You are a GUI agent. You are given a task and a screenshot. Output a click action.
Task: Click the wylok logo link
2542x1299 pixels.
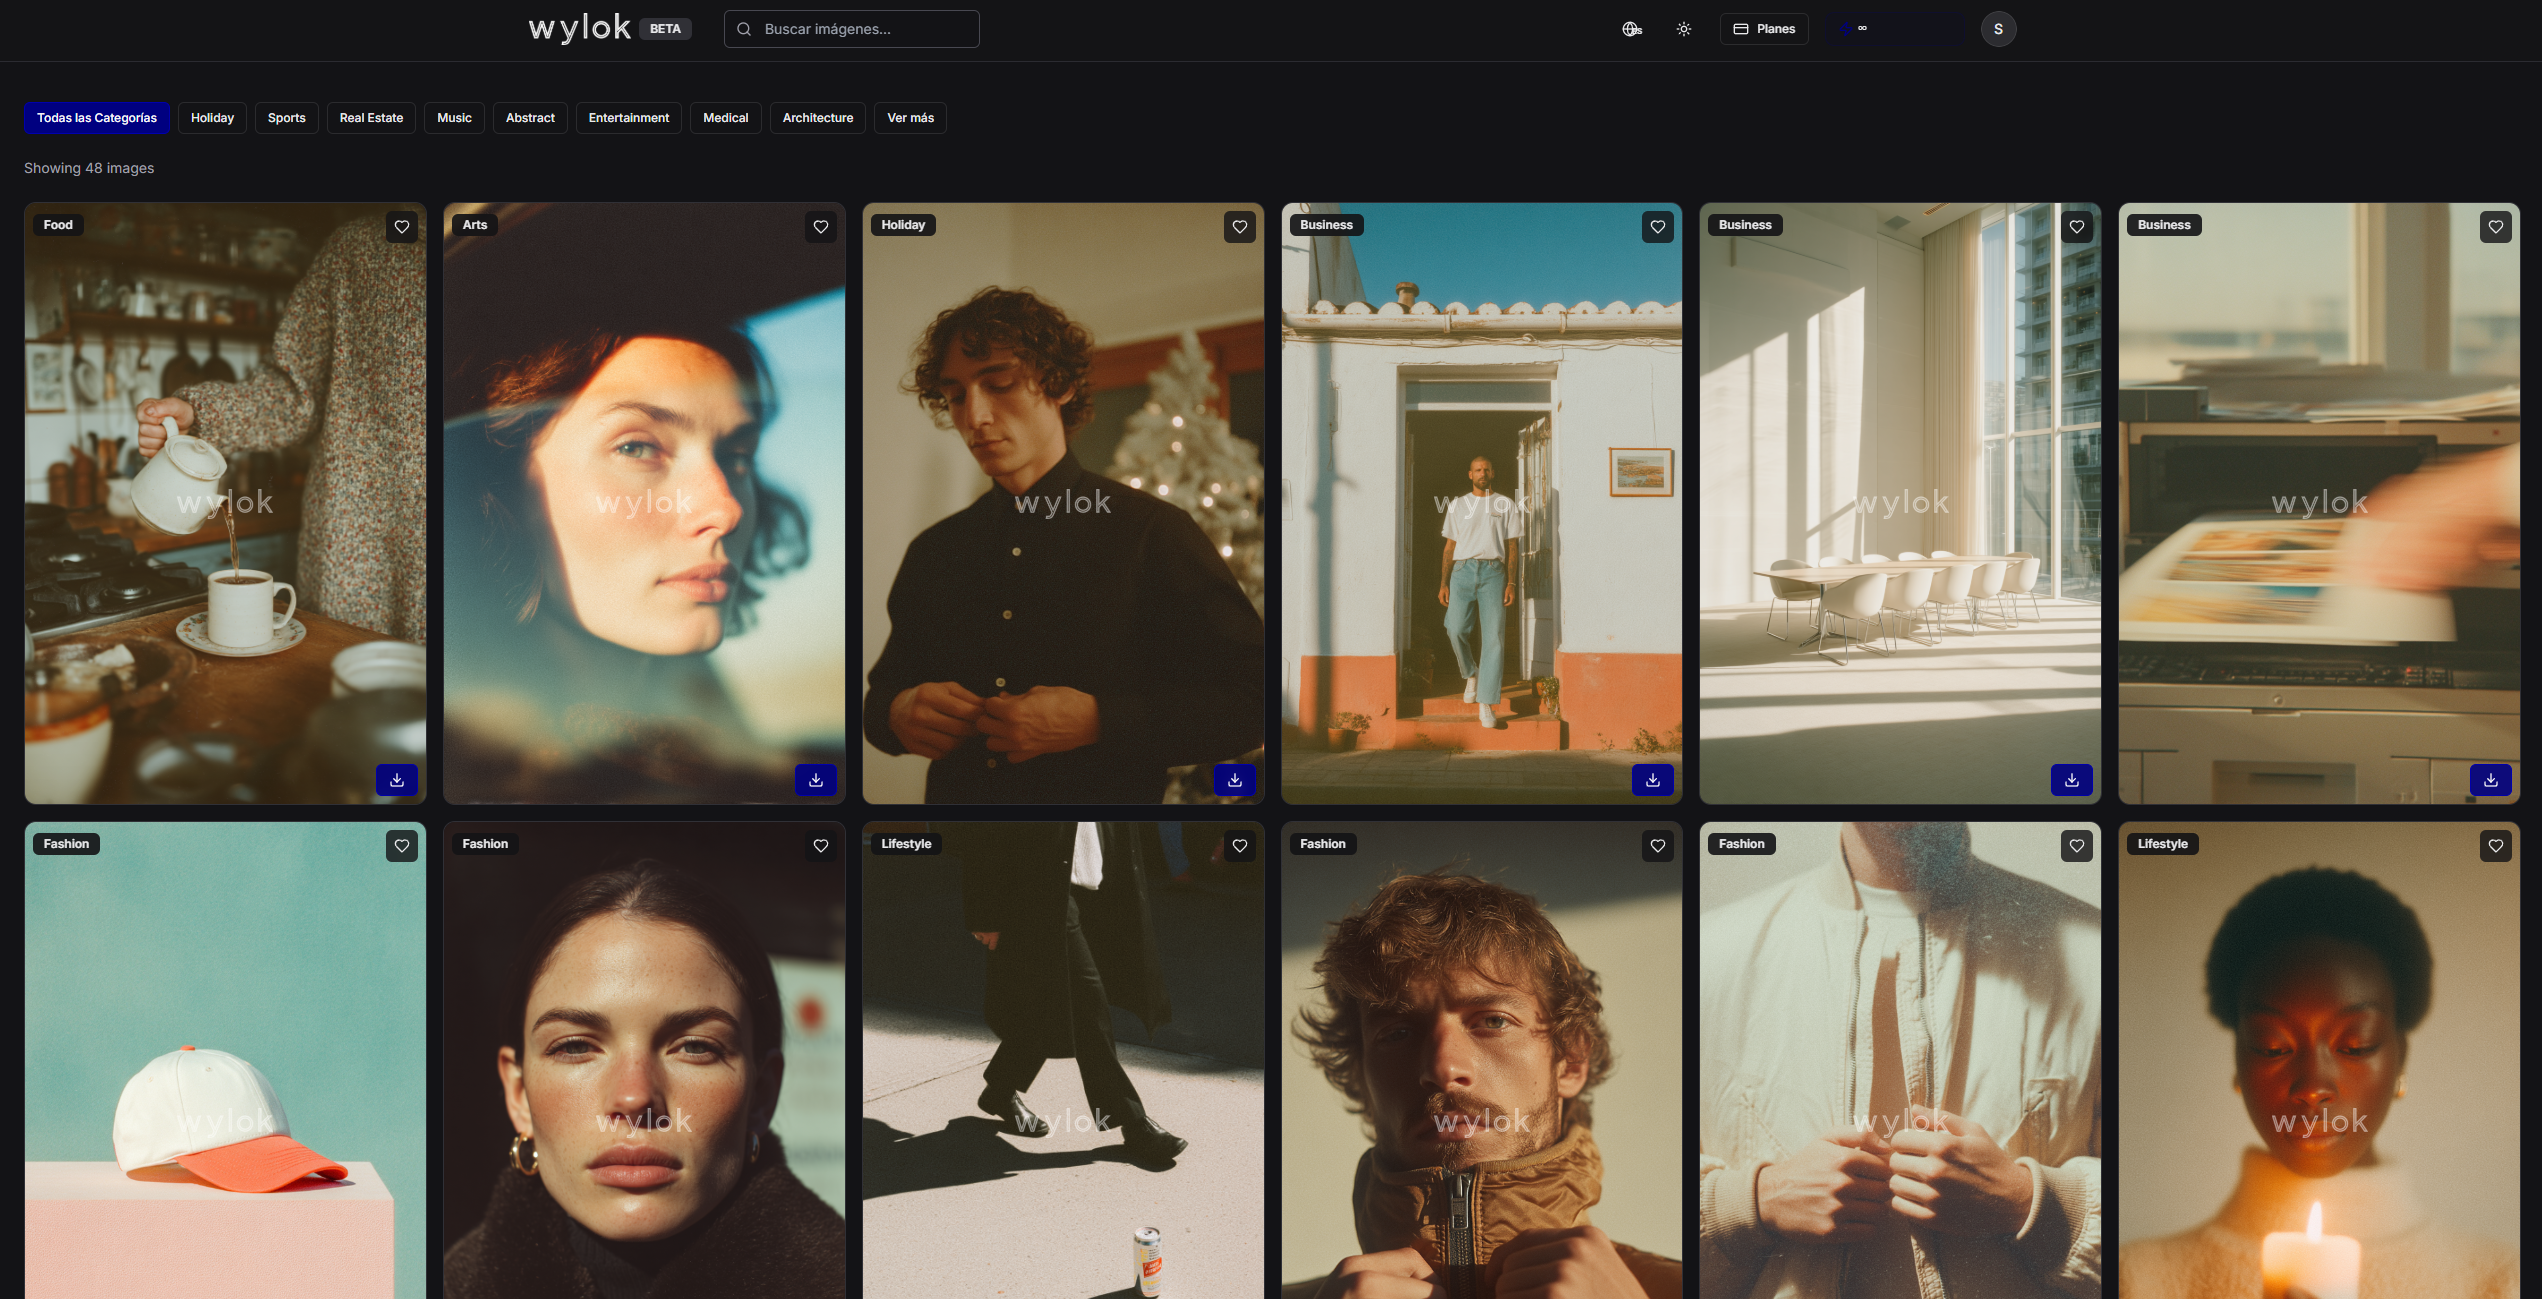[580, 28]
